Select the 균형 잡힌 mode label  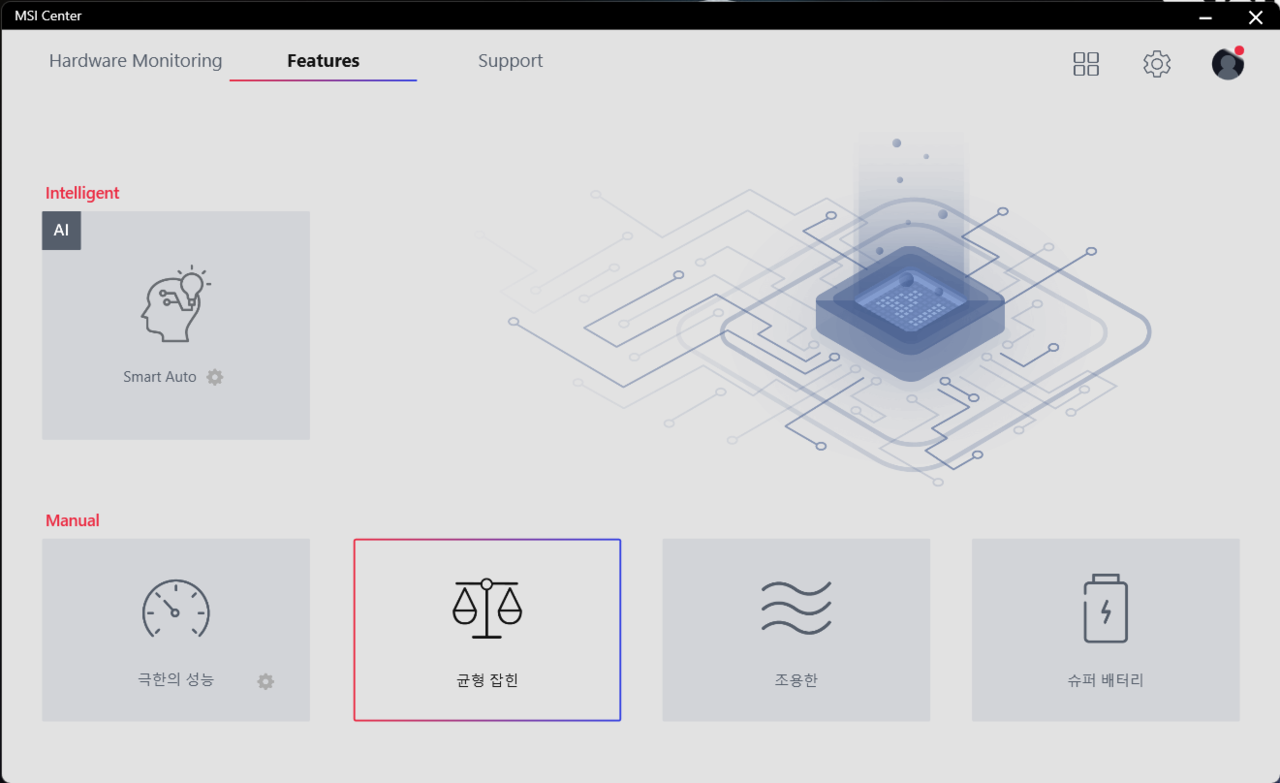pyautogui.click(x=487, y=681)
